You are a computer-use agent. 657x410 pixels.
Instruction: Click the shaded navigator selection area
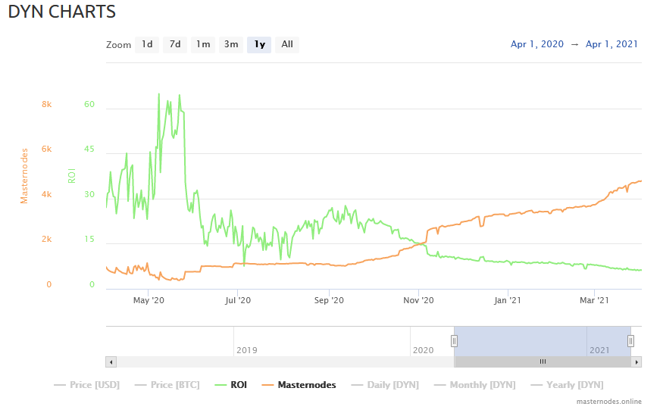tap(542, 341)
